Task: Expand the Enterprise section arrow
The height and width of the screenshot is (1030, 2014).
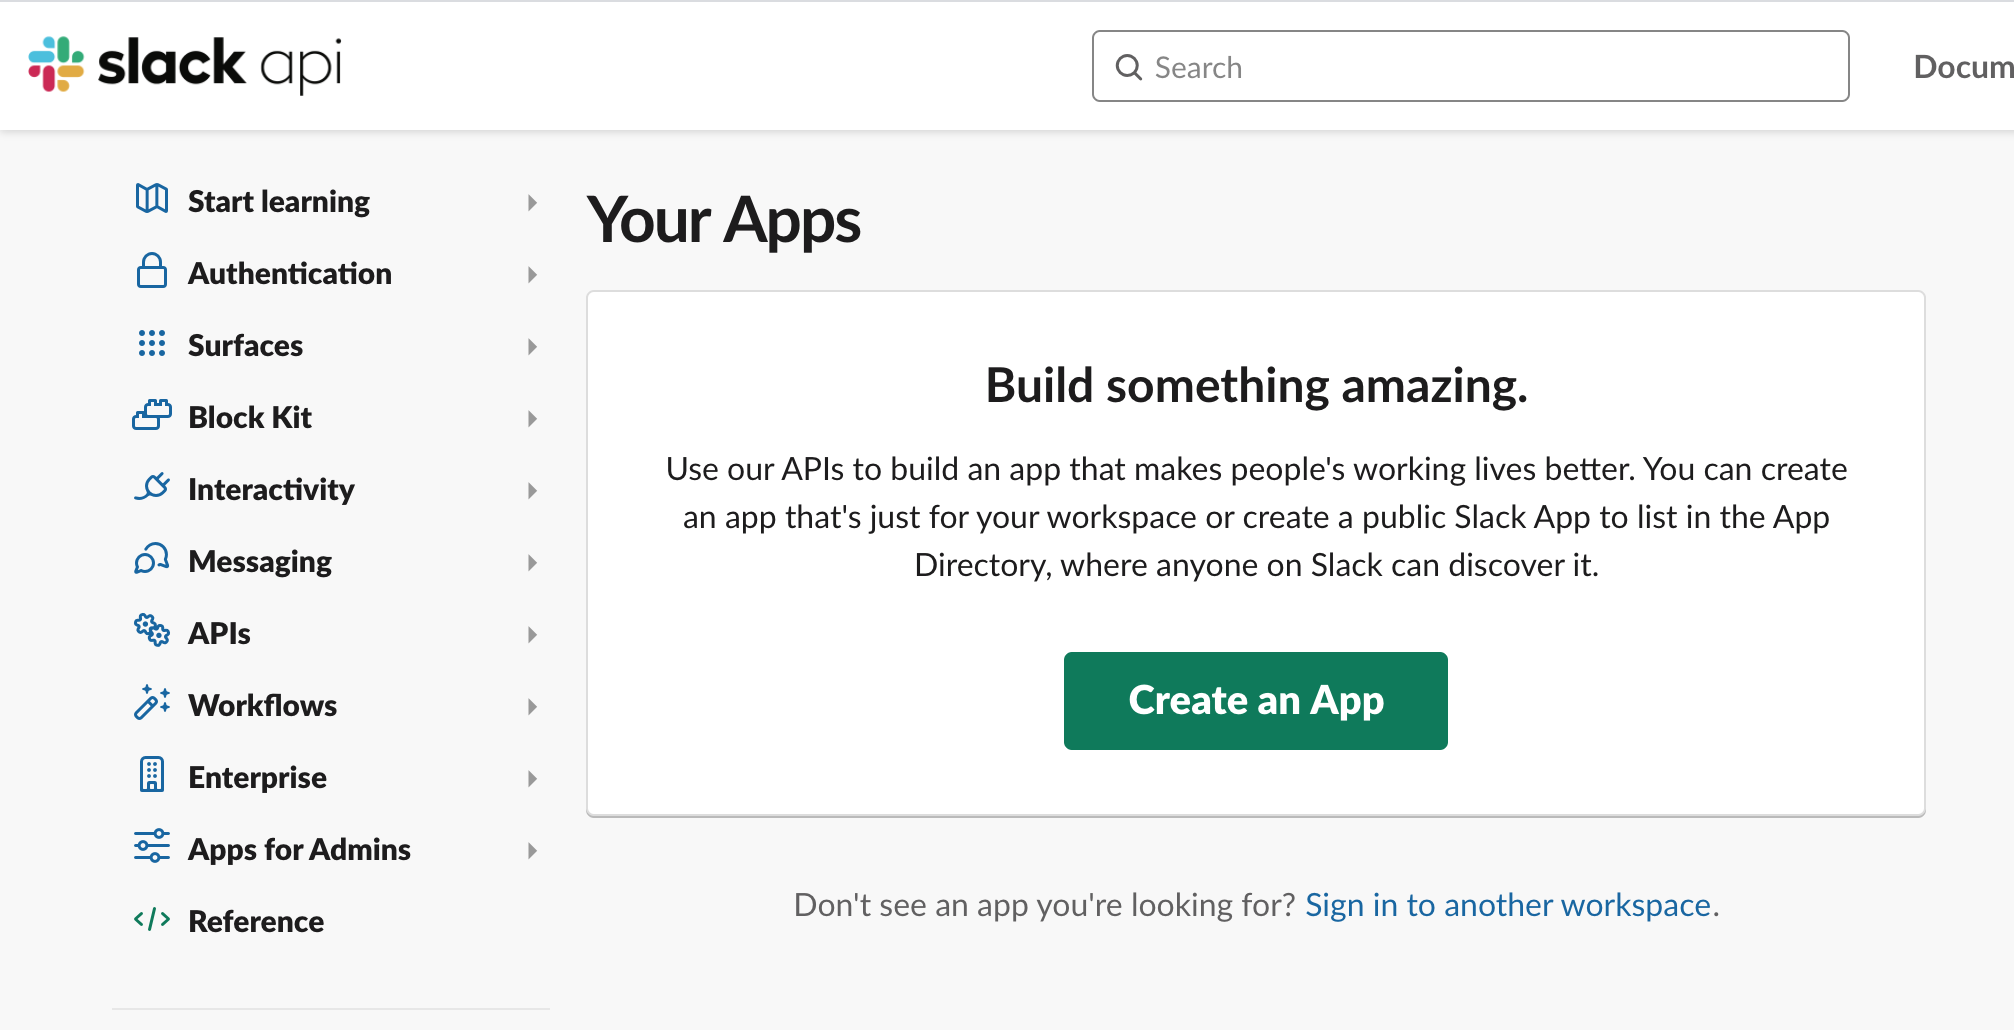Action: click(532, 779)
